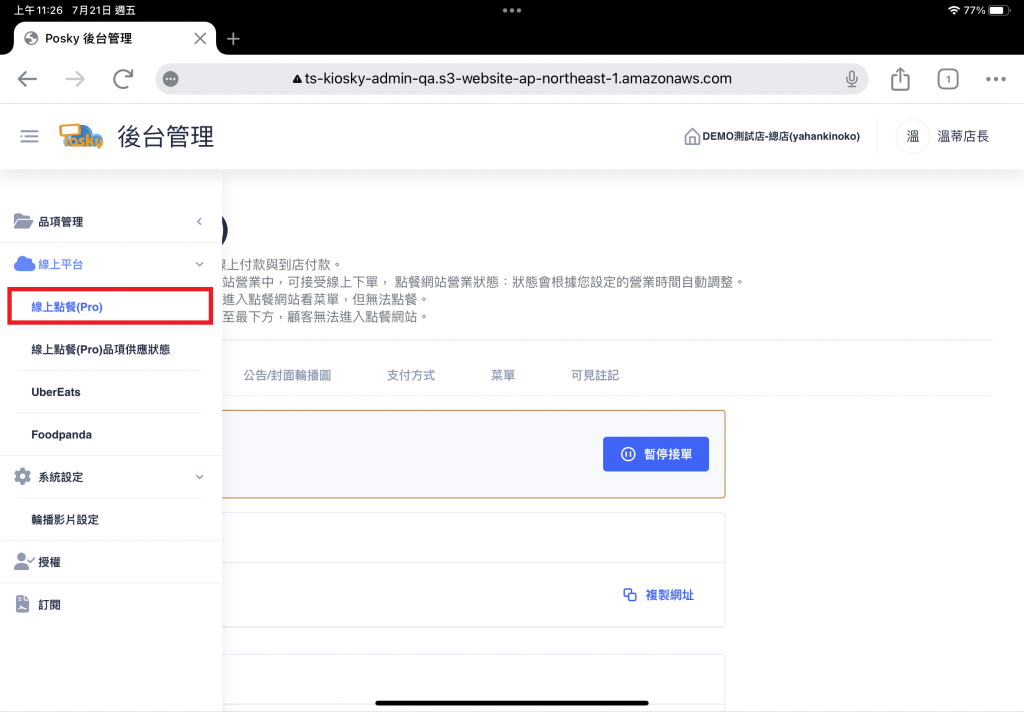Click the 系統設定 menu label

(60, 477)
